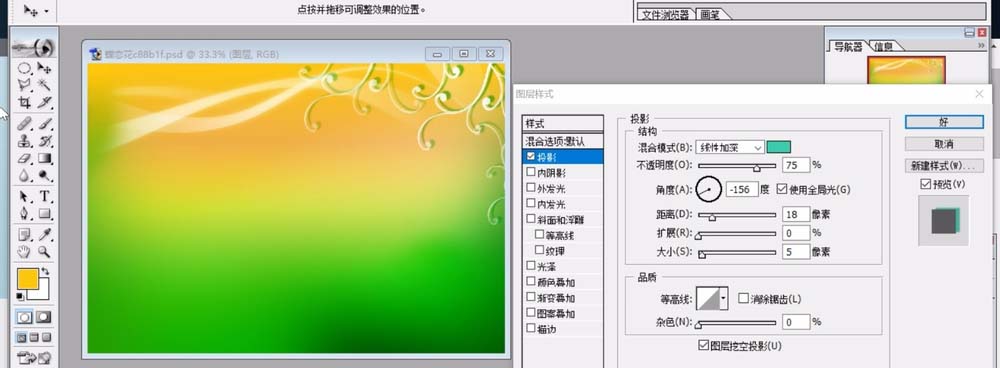Image resolution: width=1000 pixels, height=368 pixels.
Task: Enable the 内发光 style checkbox
Action: [x=531, y=203]
